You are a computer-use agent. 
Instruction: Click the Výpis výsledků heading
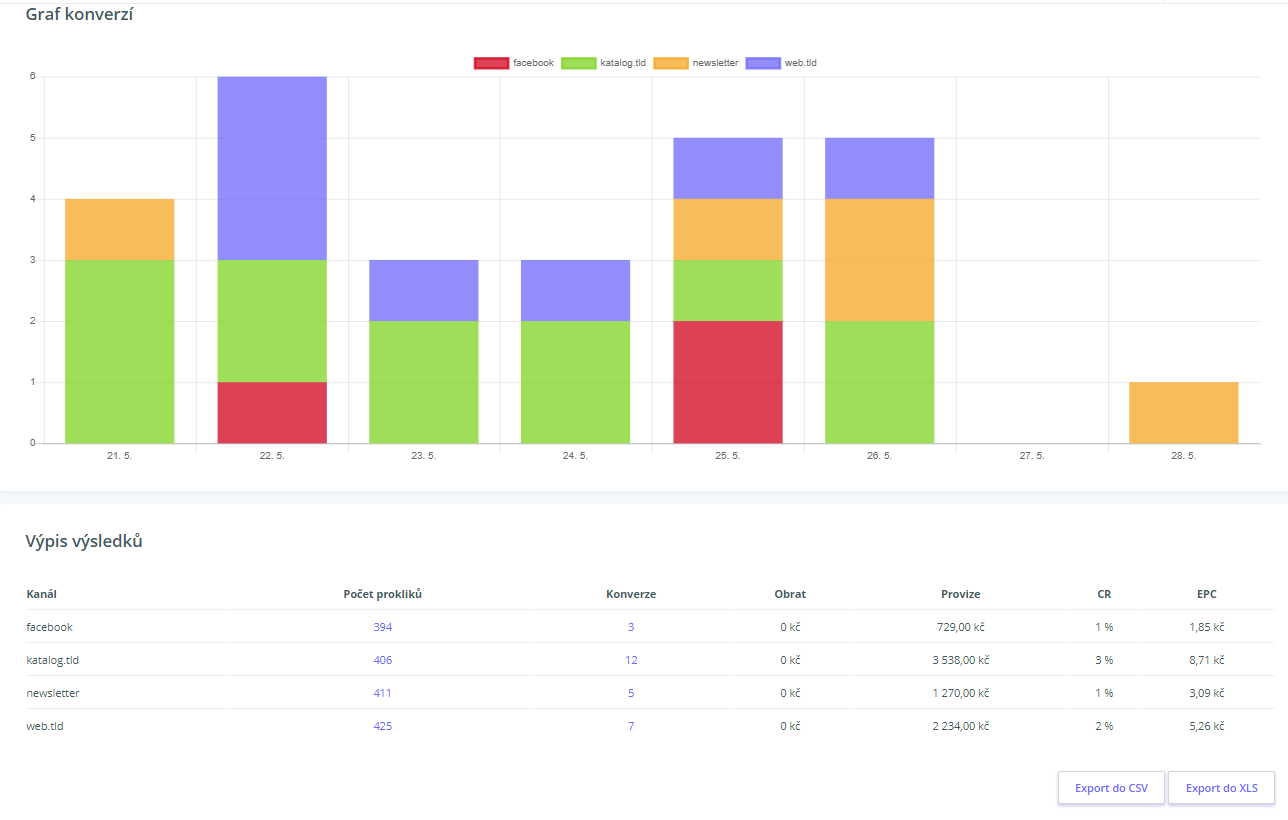click(x=84, y=541)
